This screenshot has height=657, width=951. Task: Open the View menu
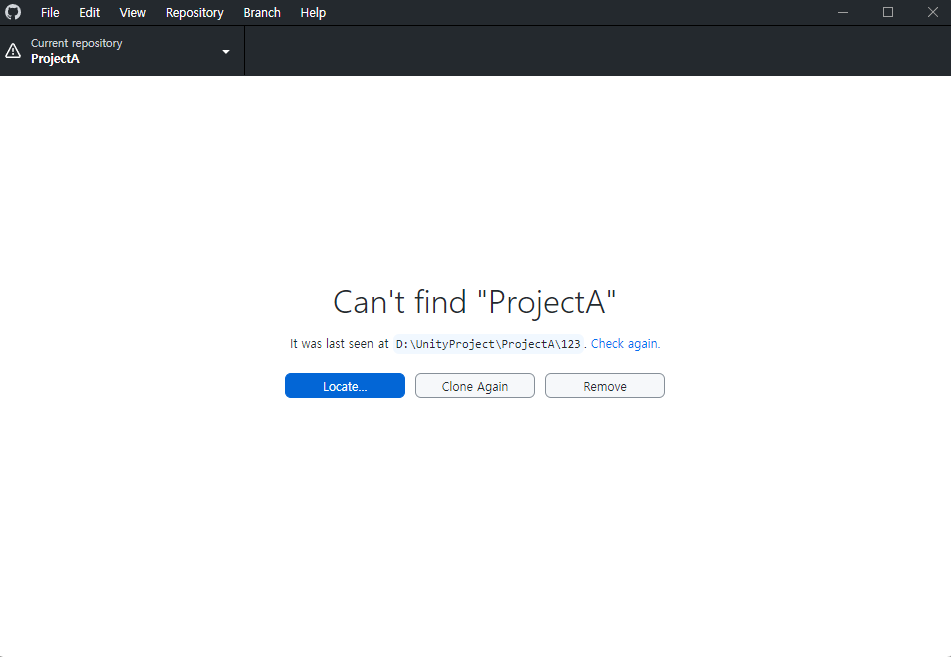[x=132, y=12]
